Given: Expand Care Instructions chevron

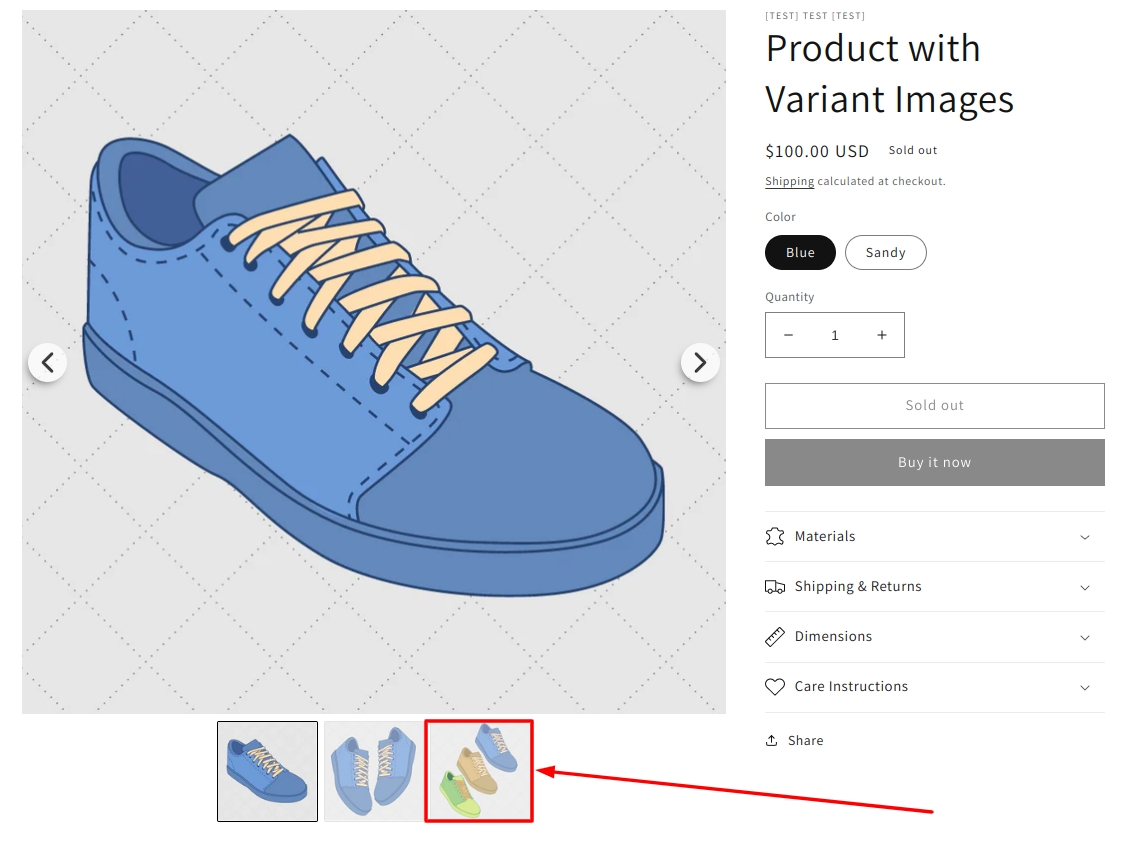Looking at the screenshot, I should pos(1085,687).
